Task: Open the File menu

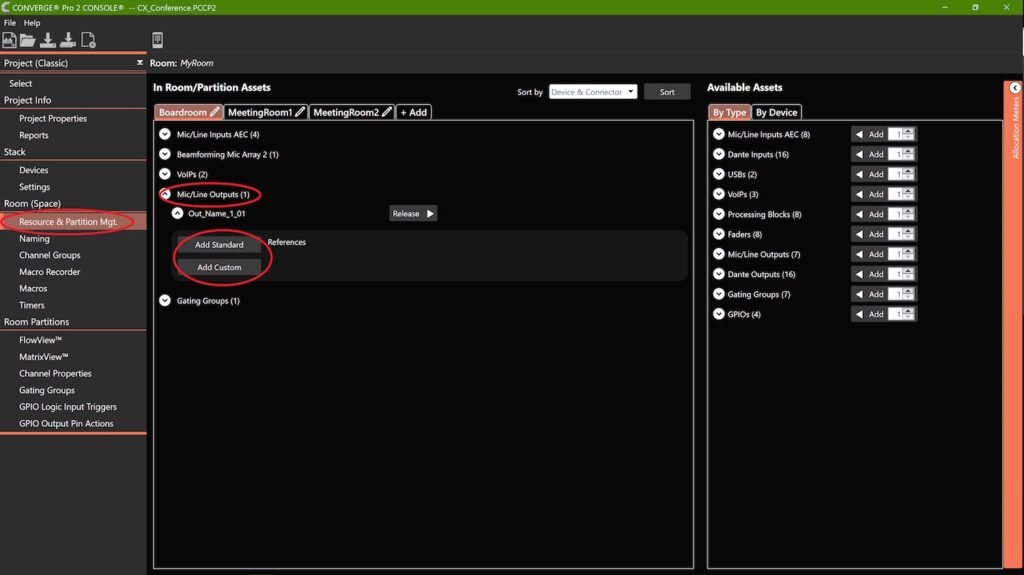Action: pos(10,22)
